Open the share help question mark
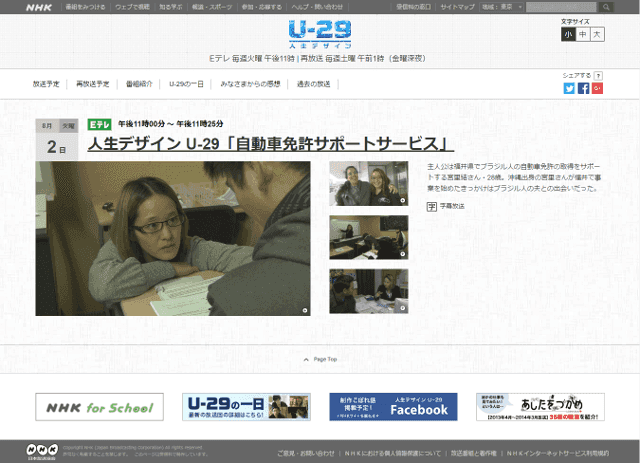This screenshot has width=640, height=463. 598,76
